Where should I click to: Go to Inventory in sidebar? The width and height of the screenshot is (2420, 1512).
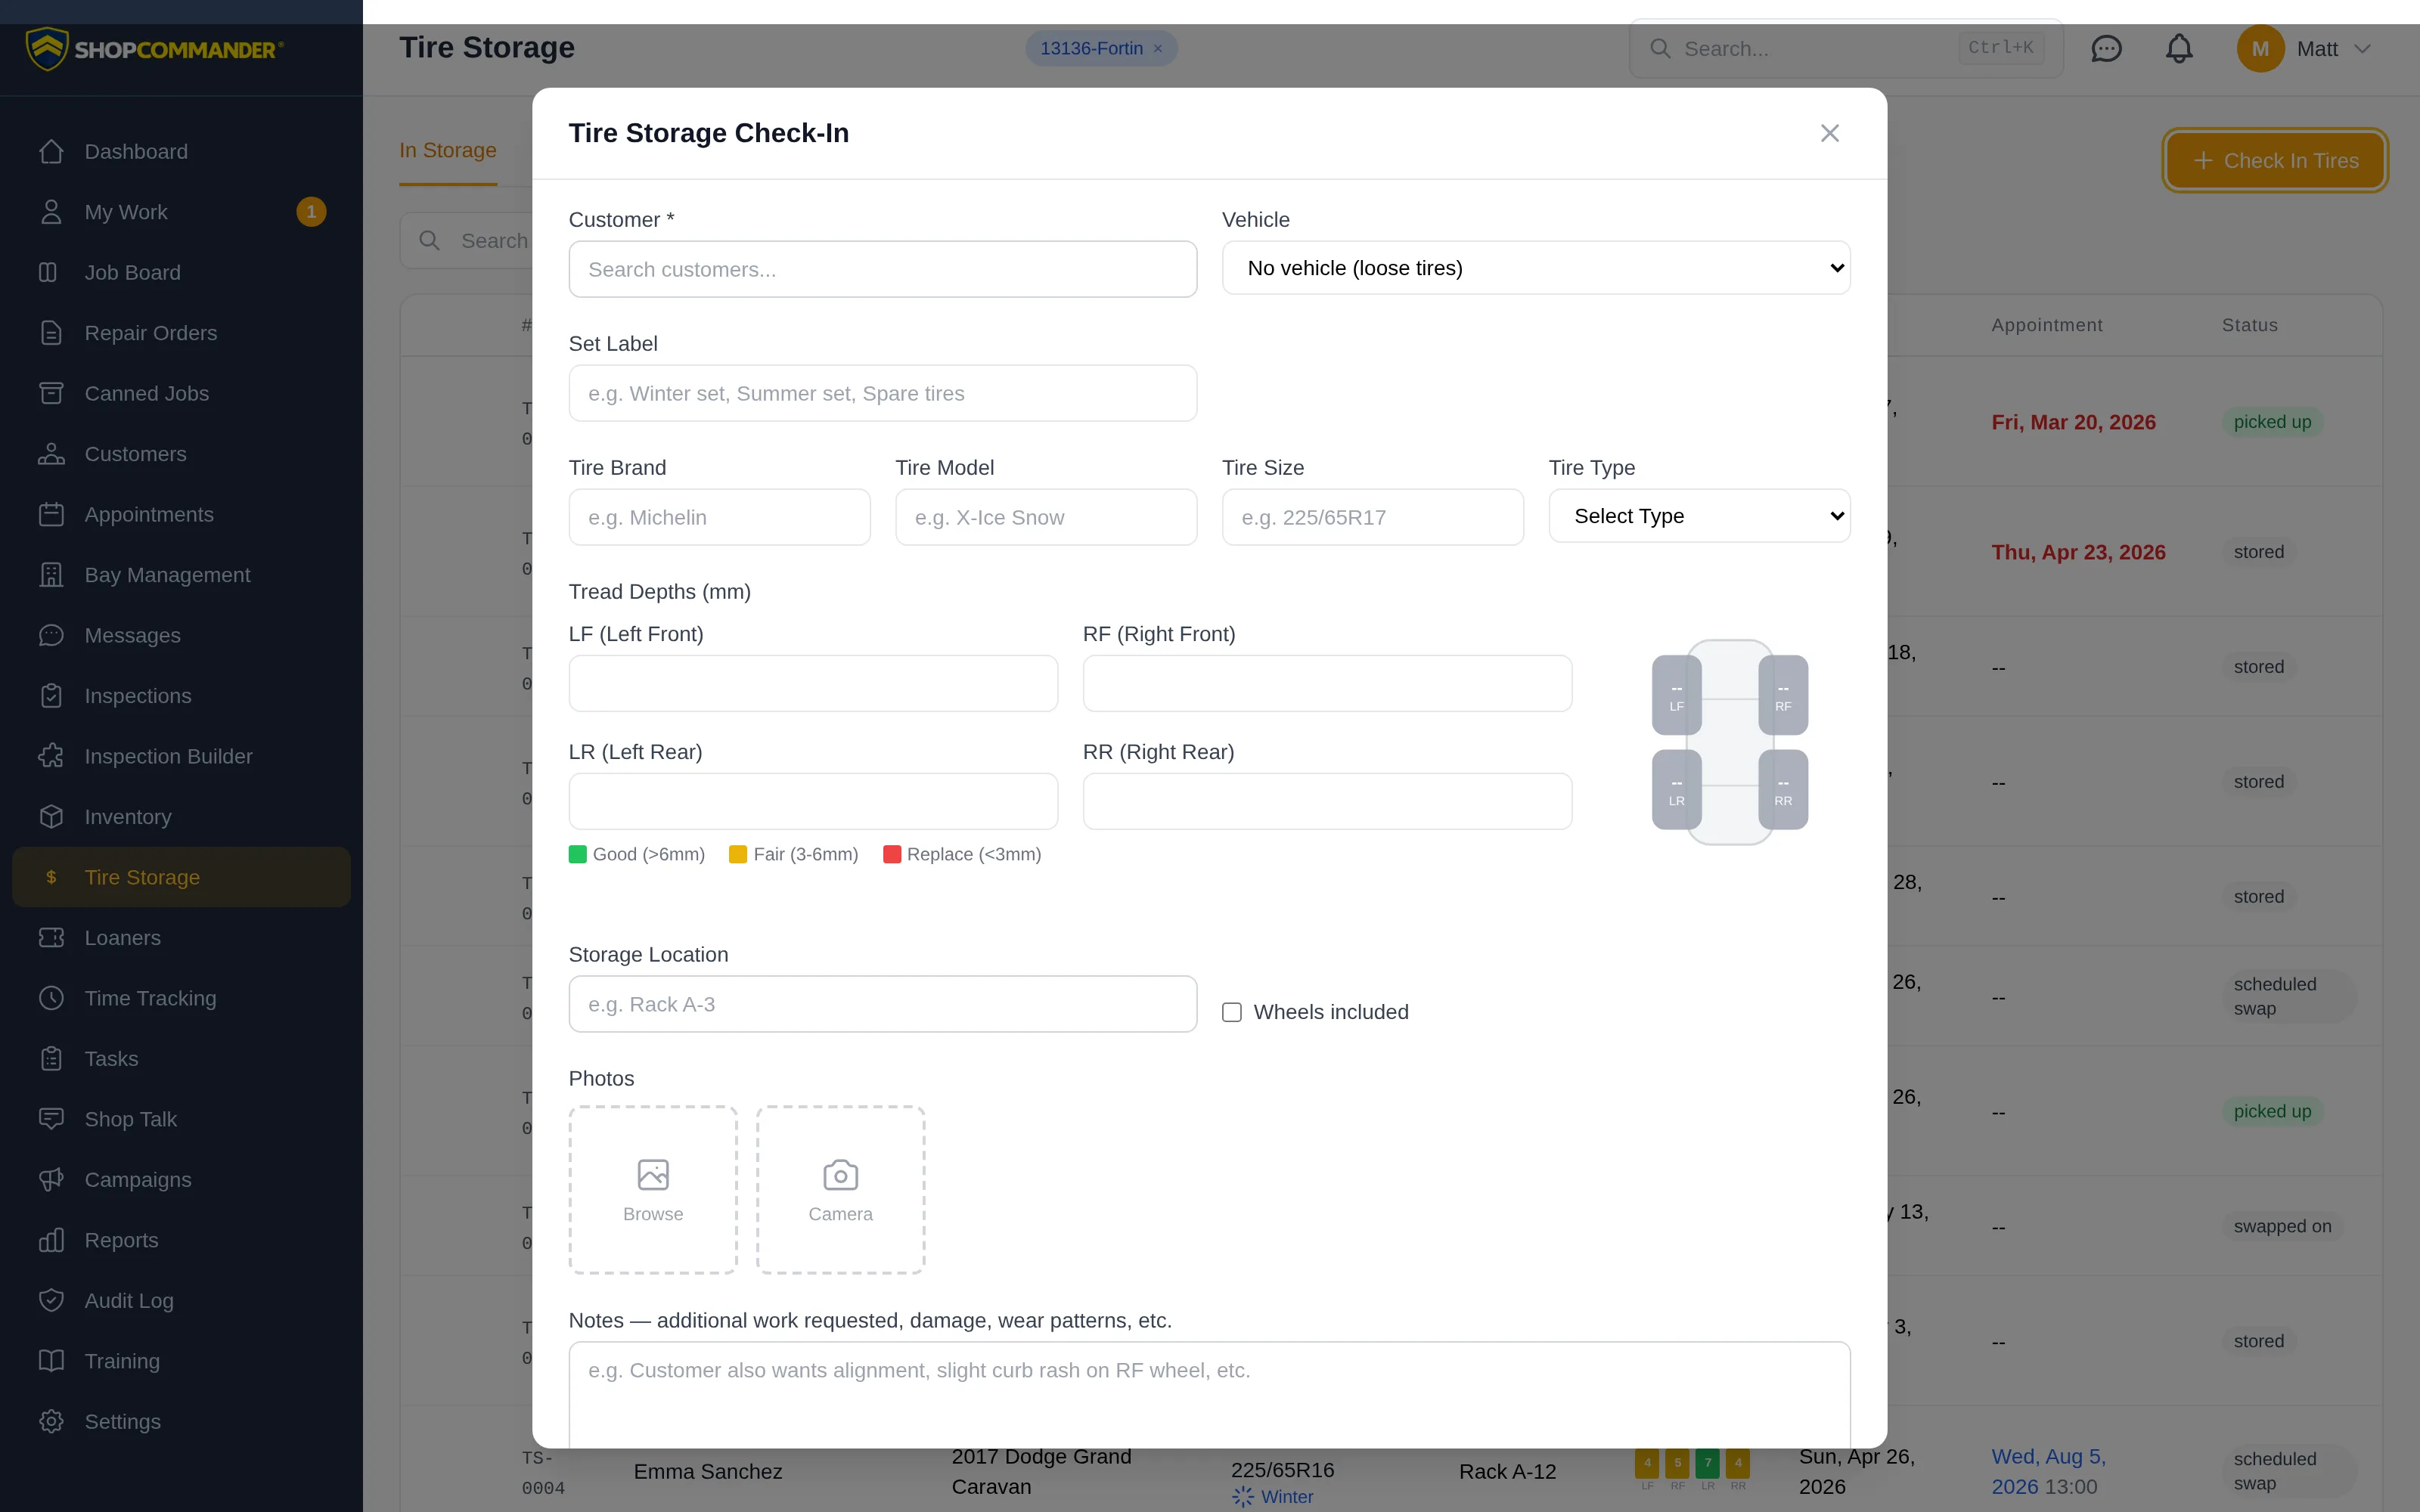181,817
